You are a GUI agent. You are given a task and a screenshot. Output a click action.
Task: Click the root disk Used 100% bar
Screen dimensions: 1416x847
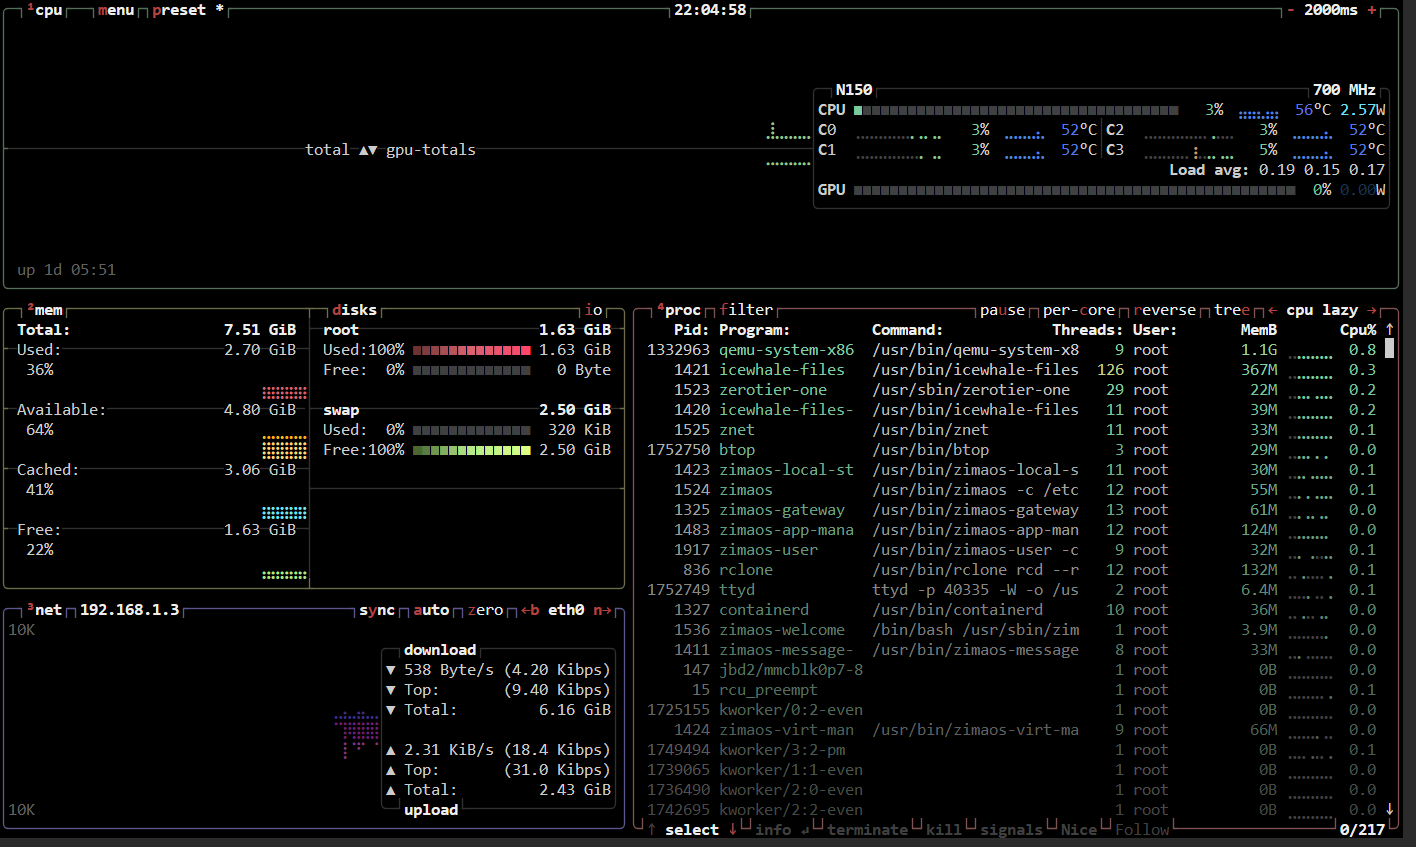(472, 350)
